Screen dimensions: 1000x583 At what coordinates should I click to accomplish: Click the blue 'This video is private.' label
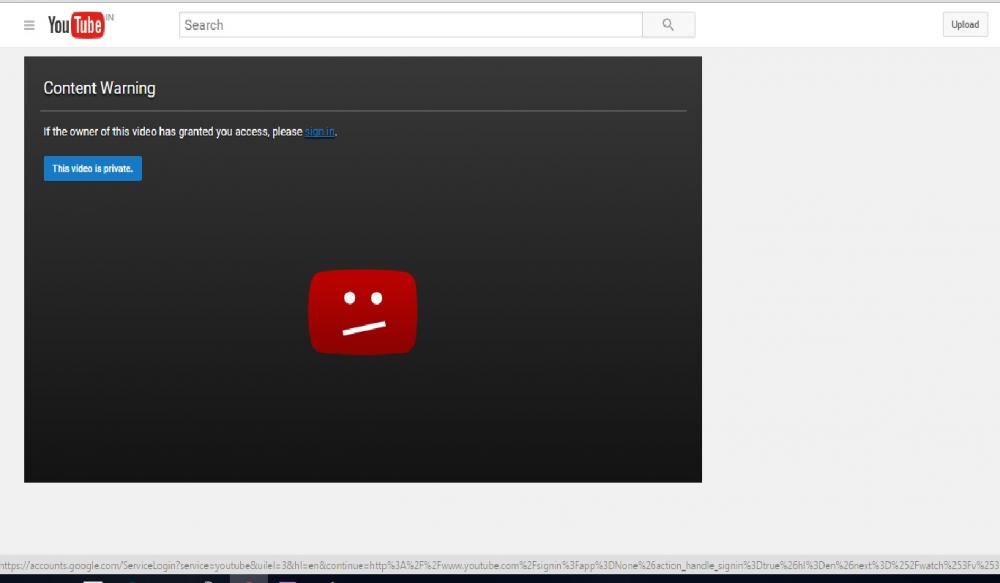[92, 169]
